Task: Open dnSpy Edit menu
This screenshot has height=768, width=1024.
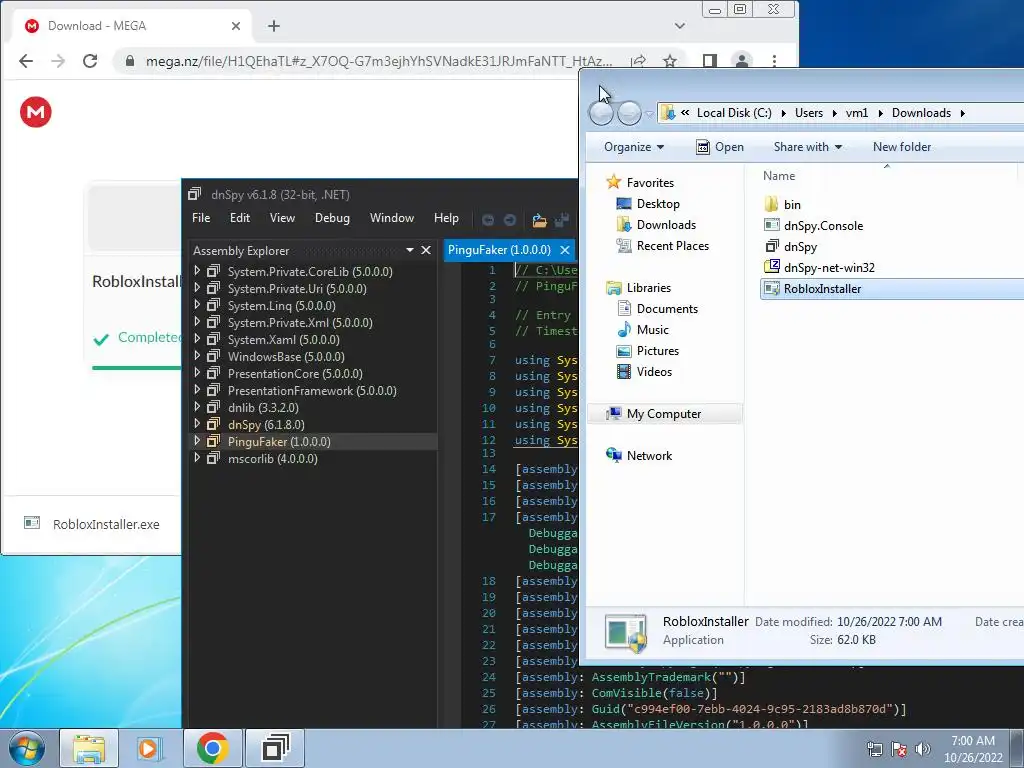Action: pyautogui.click(x=240, y=218)
